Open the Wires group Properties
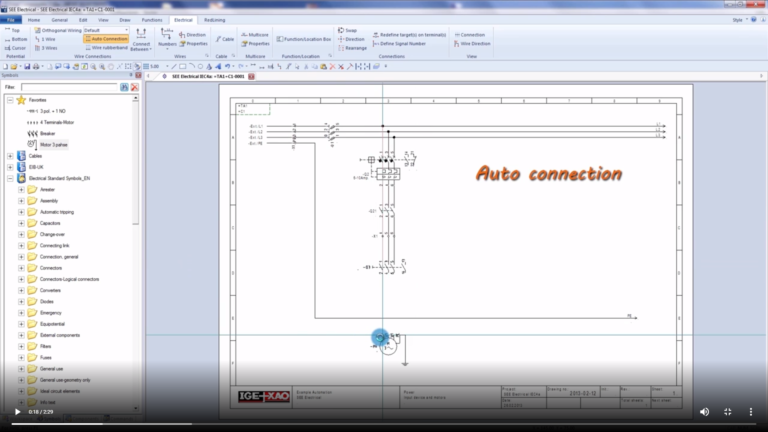Screen dimensions: 768x432 coord(193,44)
